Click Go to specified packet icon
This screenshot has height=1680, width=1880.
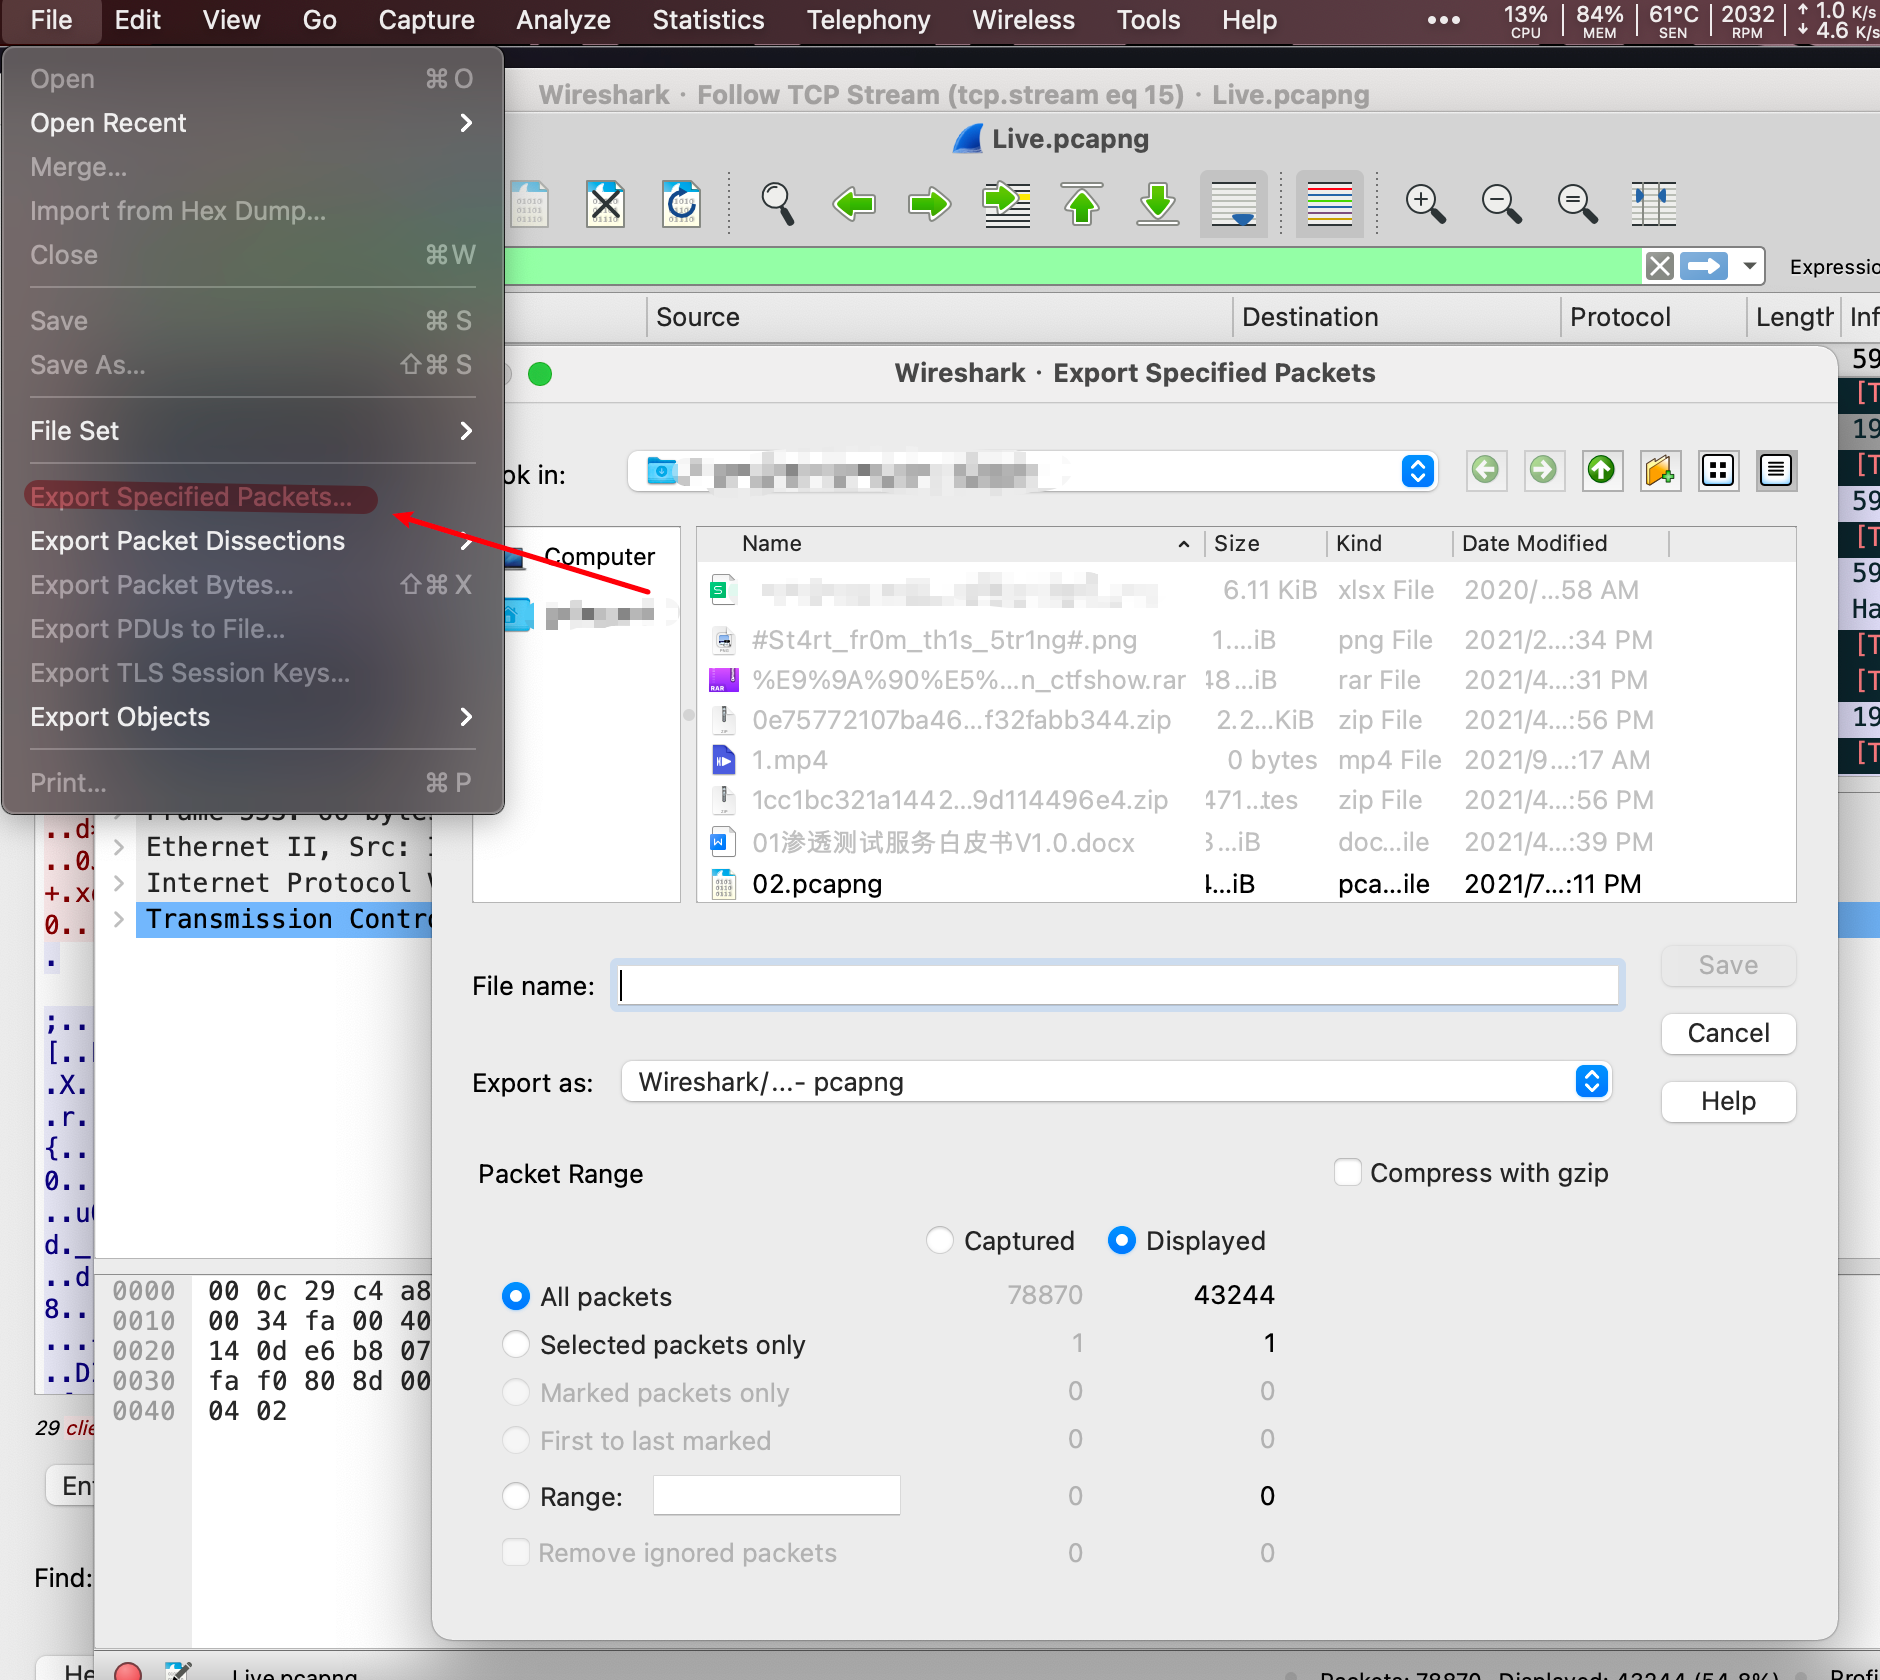[x=1007, y=204]
